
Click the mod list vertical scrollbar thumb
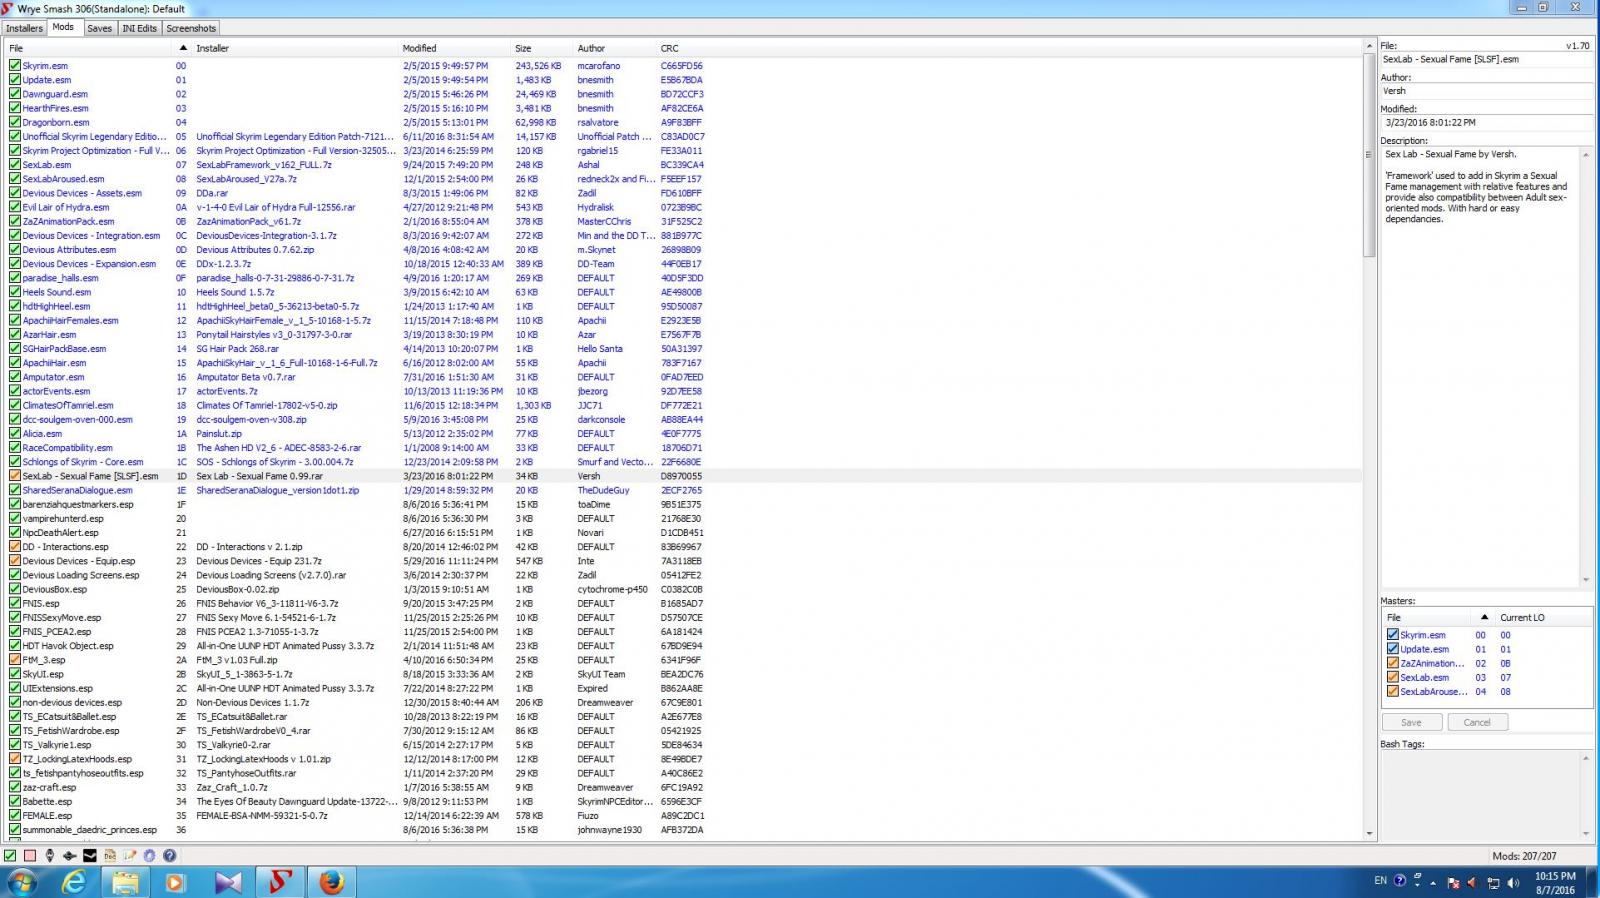[1370, 155]
